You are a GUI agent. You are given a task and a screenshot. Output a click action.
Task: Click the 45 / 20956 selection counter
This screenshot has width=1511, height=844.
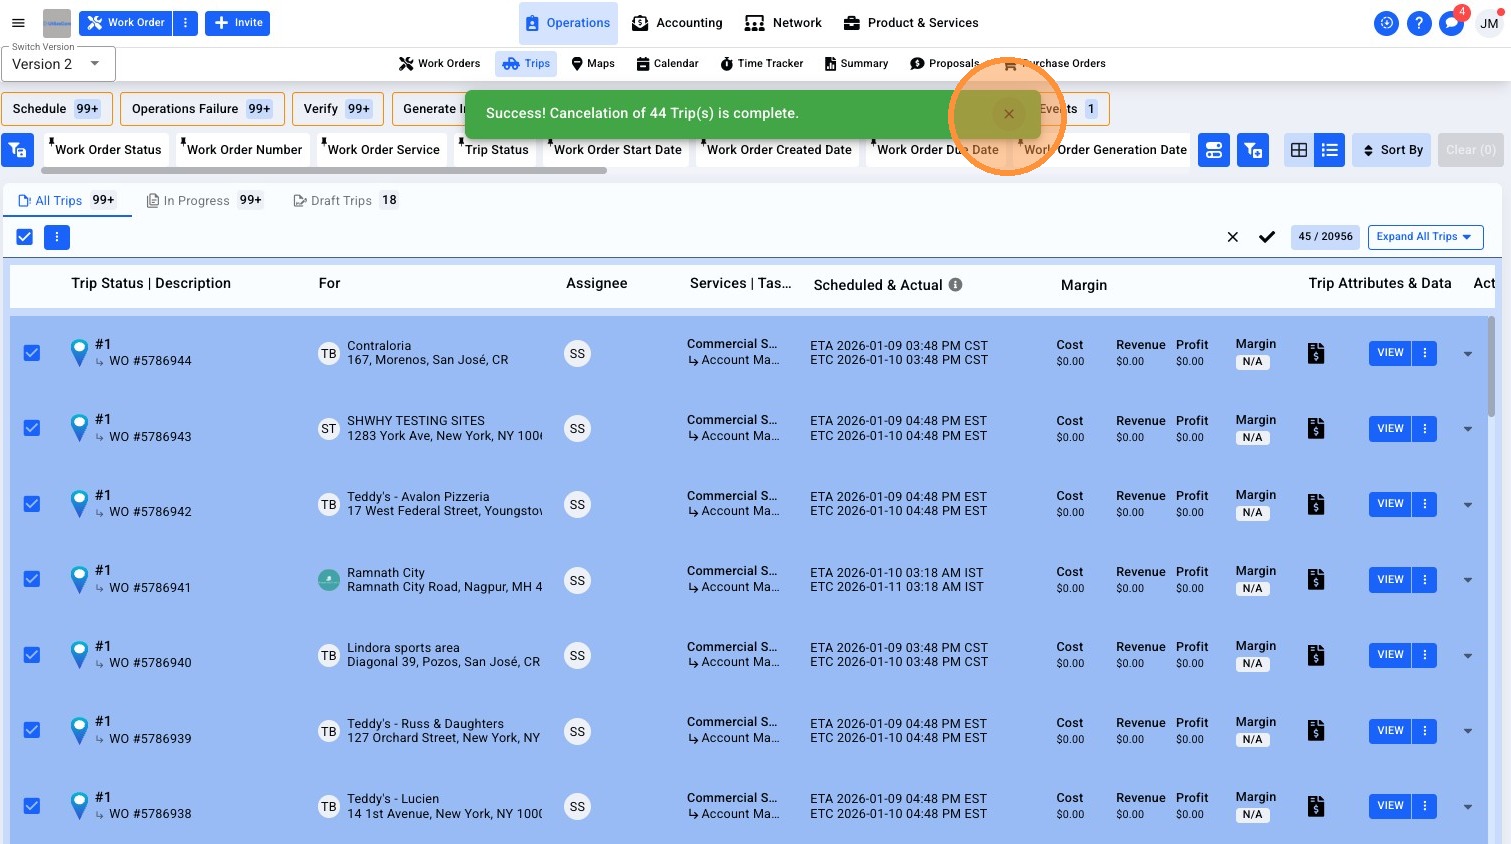(1325, 237)
